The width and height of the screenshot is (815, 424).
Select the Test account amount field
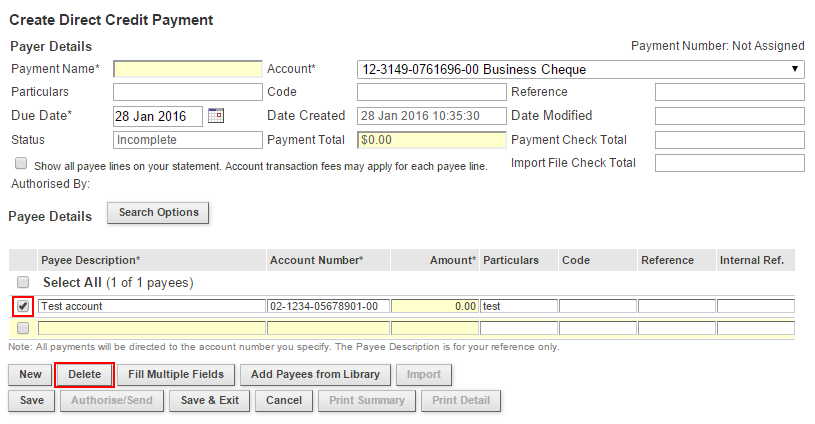coord(434,306)
